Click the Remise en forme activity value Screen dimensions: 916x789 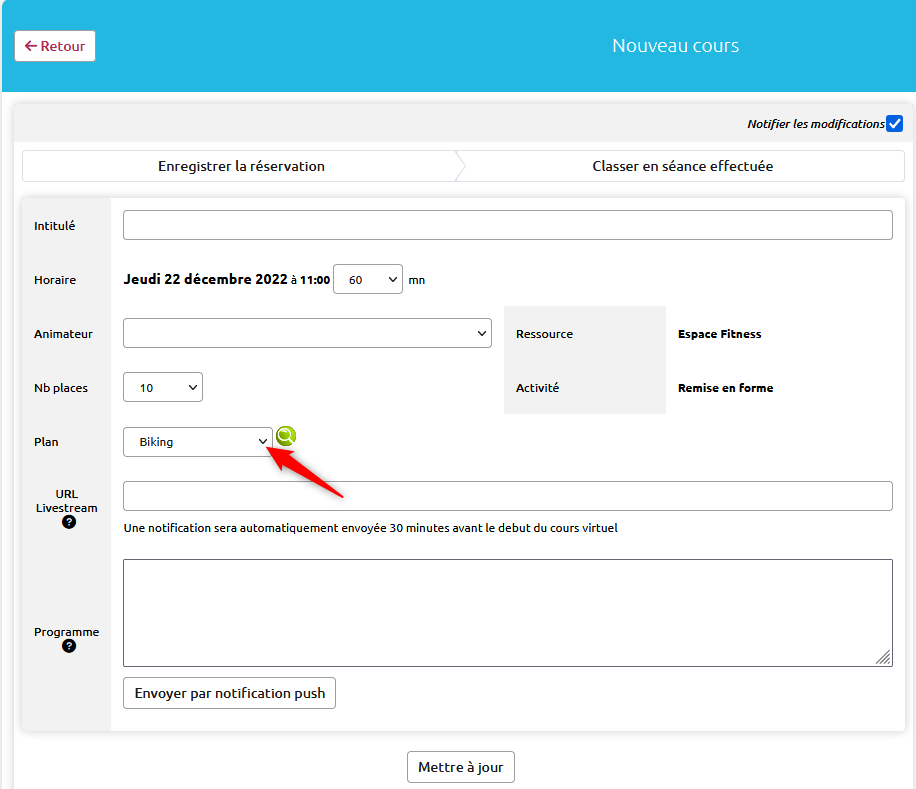tap(726, 388)
